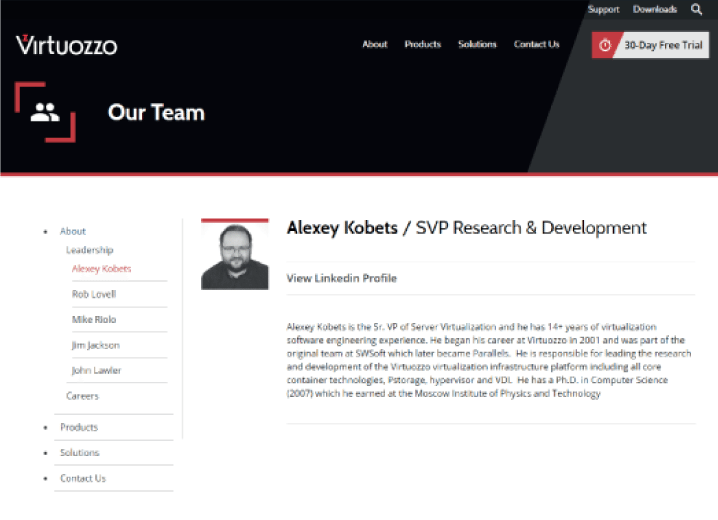The height and width of the screenshot is (520, 718).
Task: Select Alexey Kobets in the sidebar
Action: pos(102,269)
